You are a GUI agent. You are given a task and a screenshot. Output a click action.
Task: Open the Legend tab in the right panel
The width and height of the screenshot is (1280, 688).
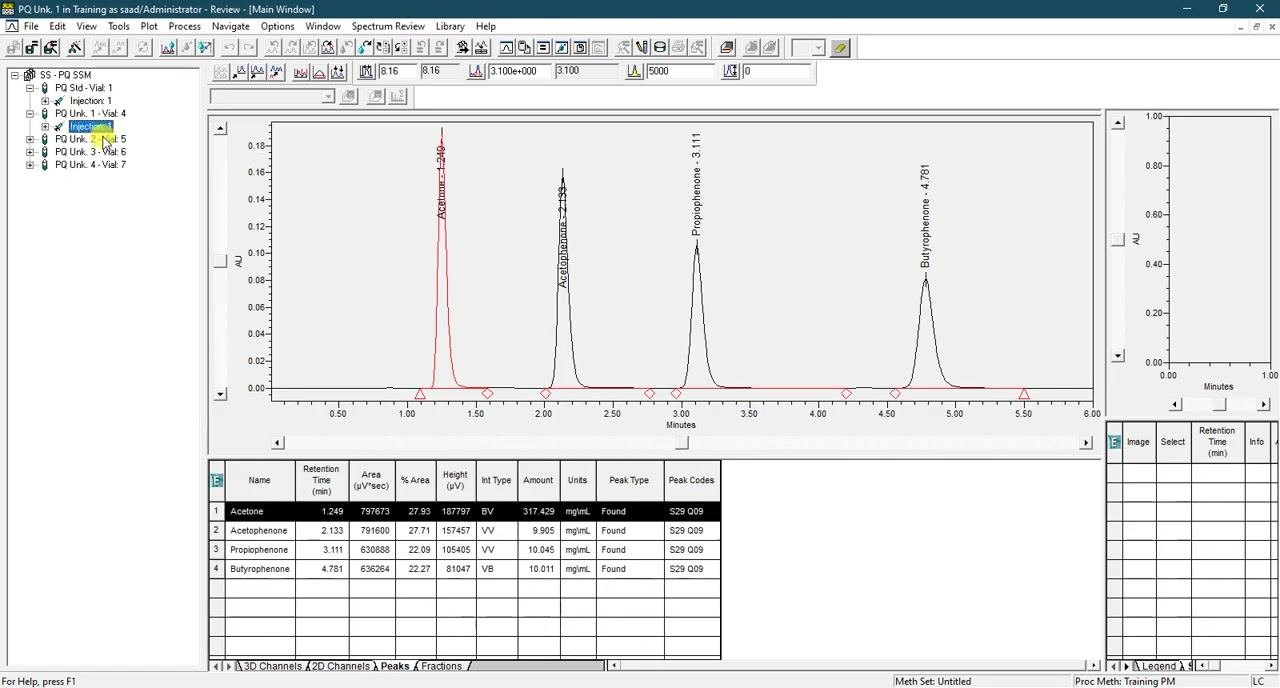tap(1158, 666)
